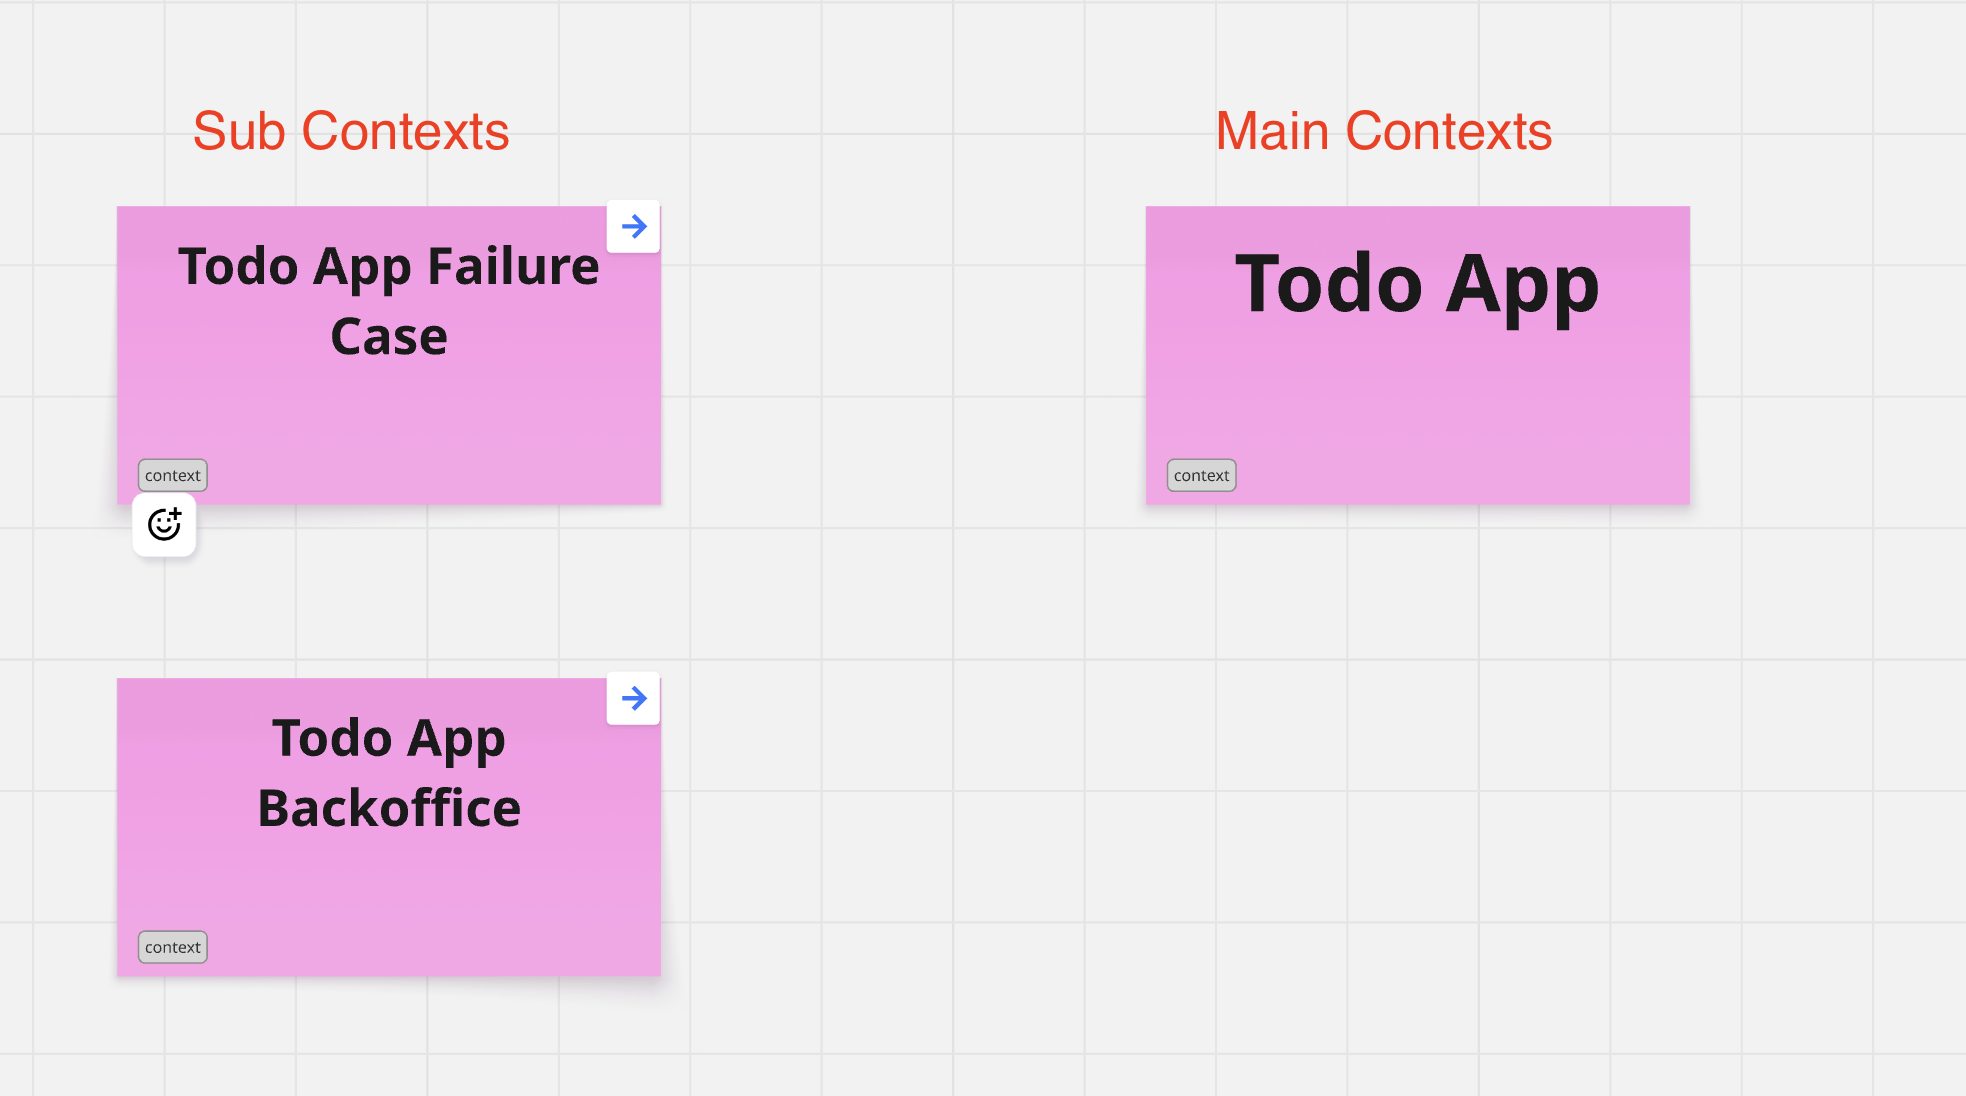The width and height of the screenshot is (1966, 1096).
Task: Click the large "Todo App" title text
Action: click(x=1417, y=285)
